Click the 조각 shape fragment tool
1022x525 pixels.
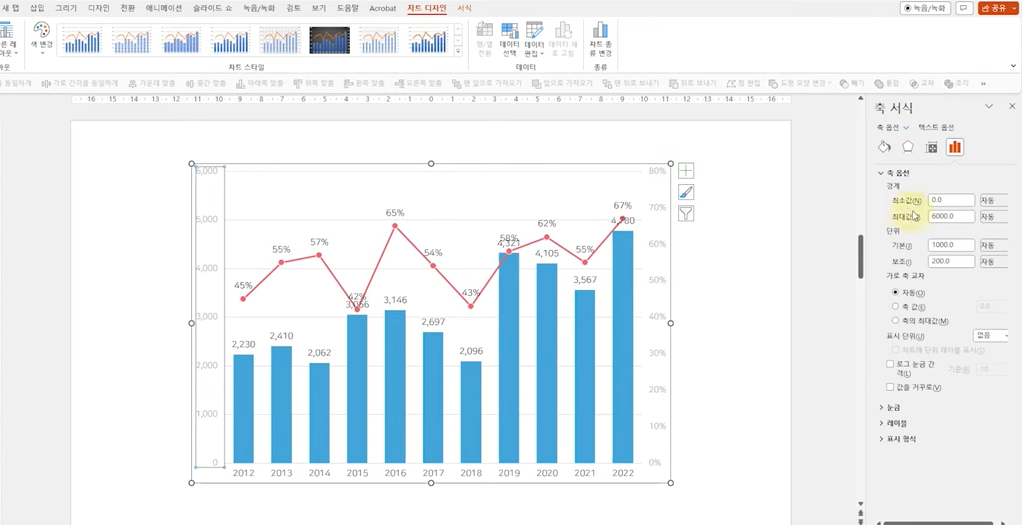pyautogui.click(x=956, y=83)
